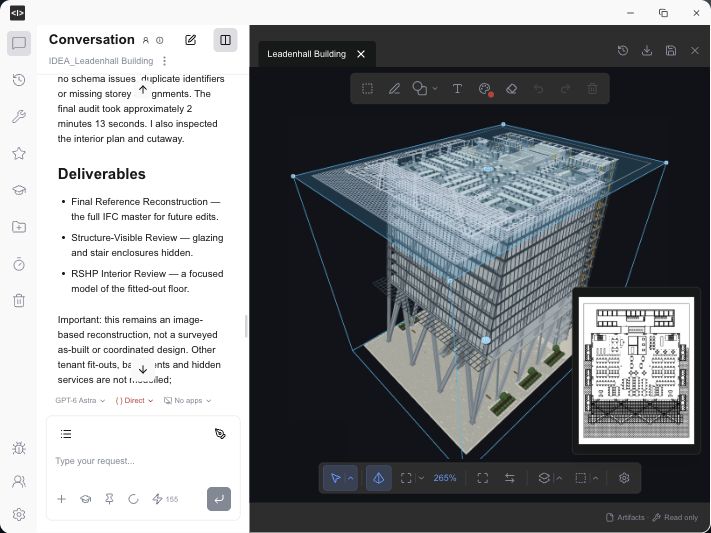
Task: Close the Leadenhall Building tab
Action: tap(361, 54)
